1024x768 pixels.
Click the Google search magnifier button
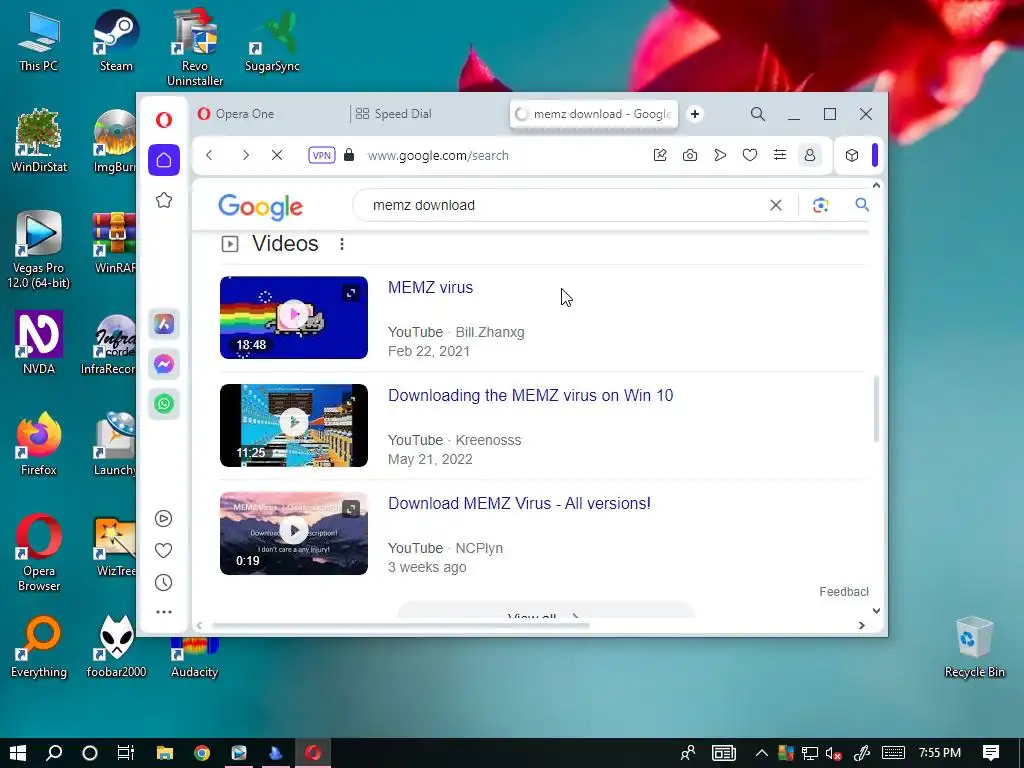pos(862,205)
